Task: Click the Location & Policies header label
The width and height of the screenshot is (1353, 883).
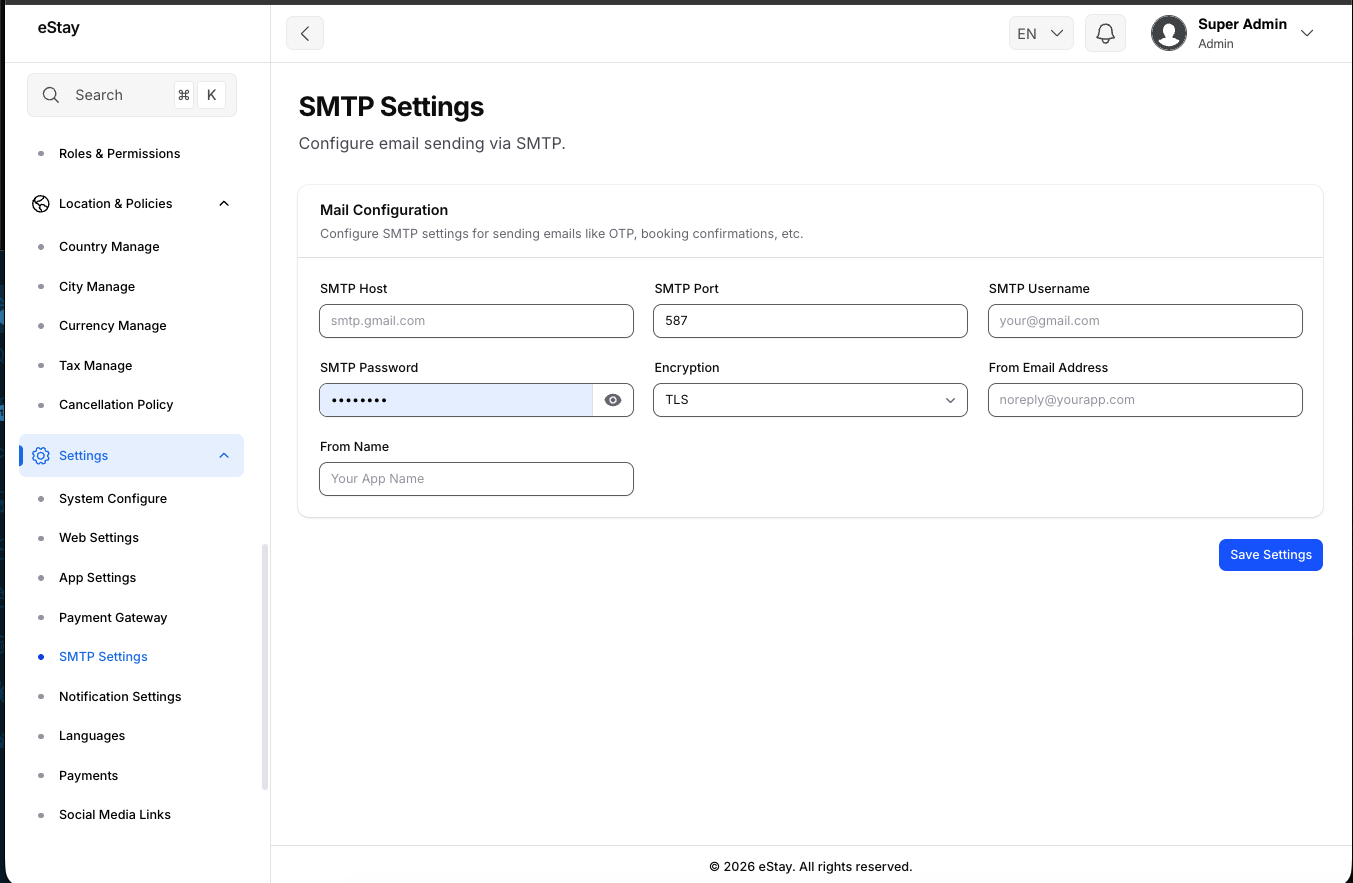Action: 116,204
